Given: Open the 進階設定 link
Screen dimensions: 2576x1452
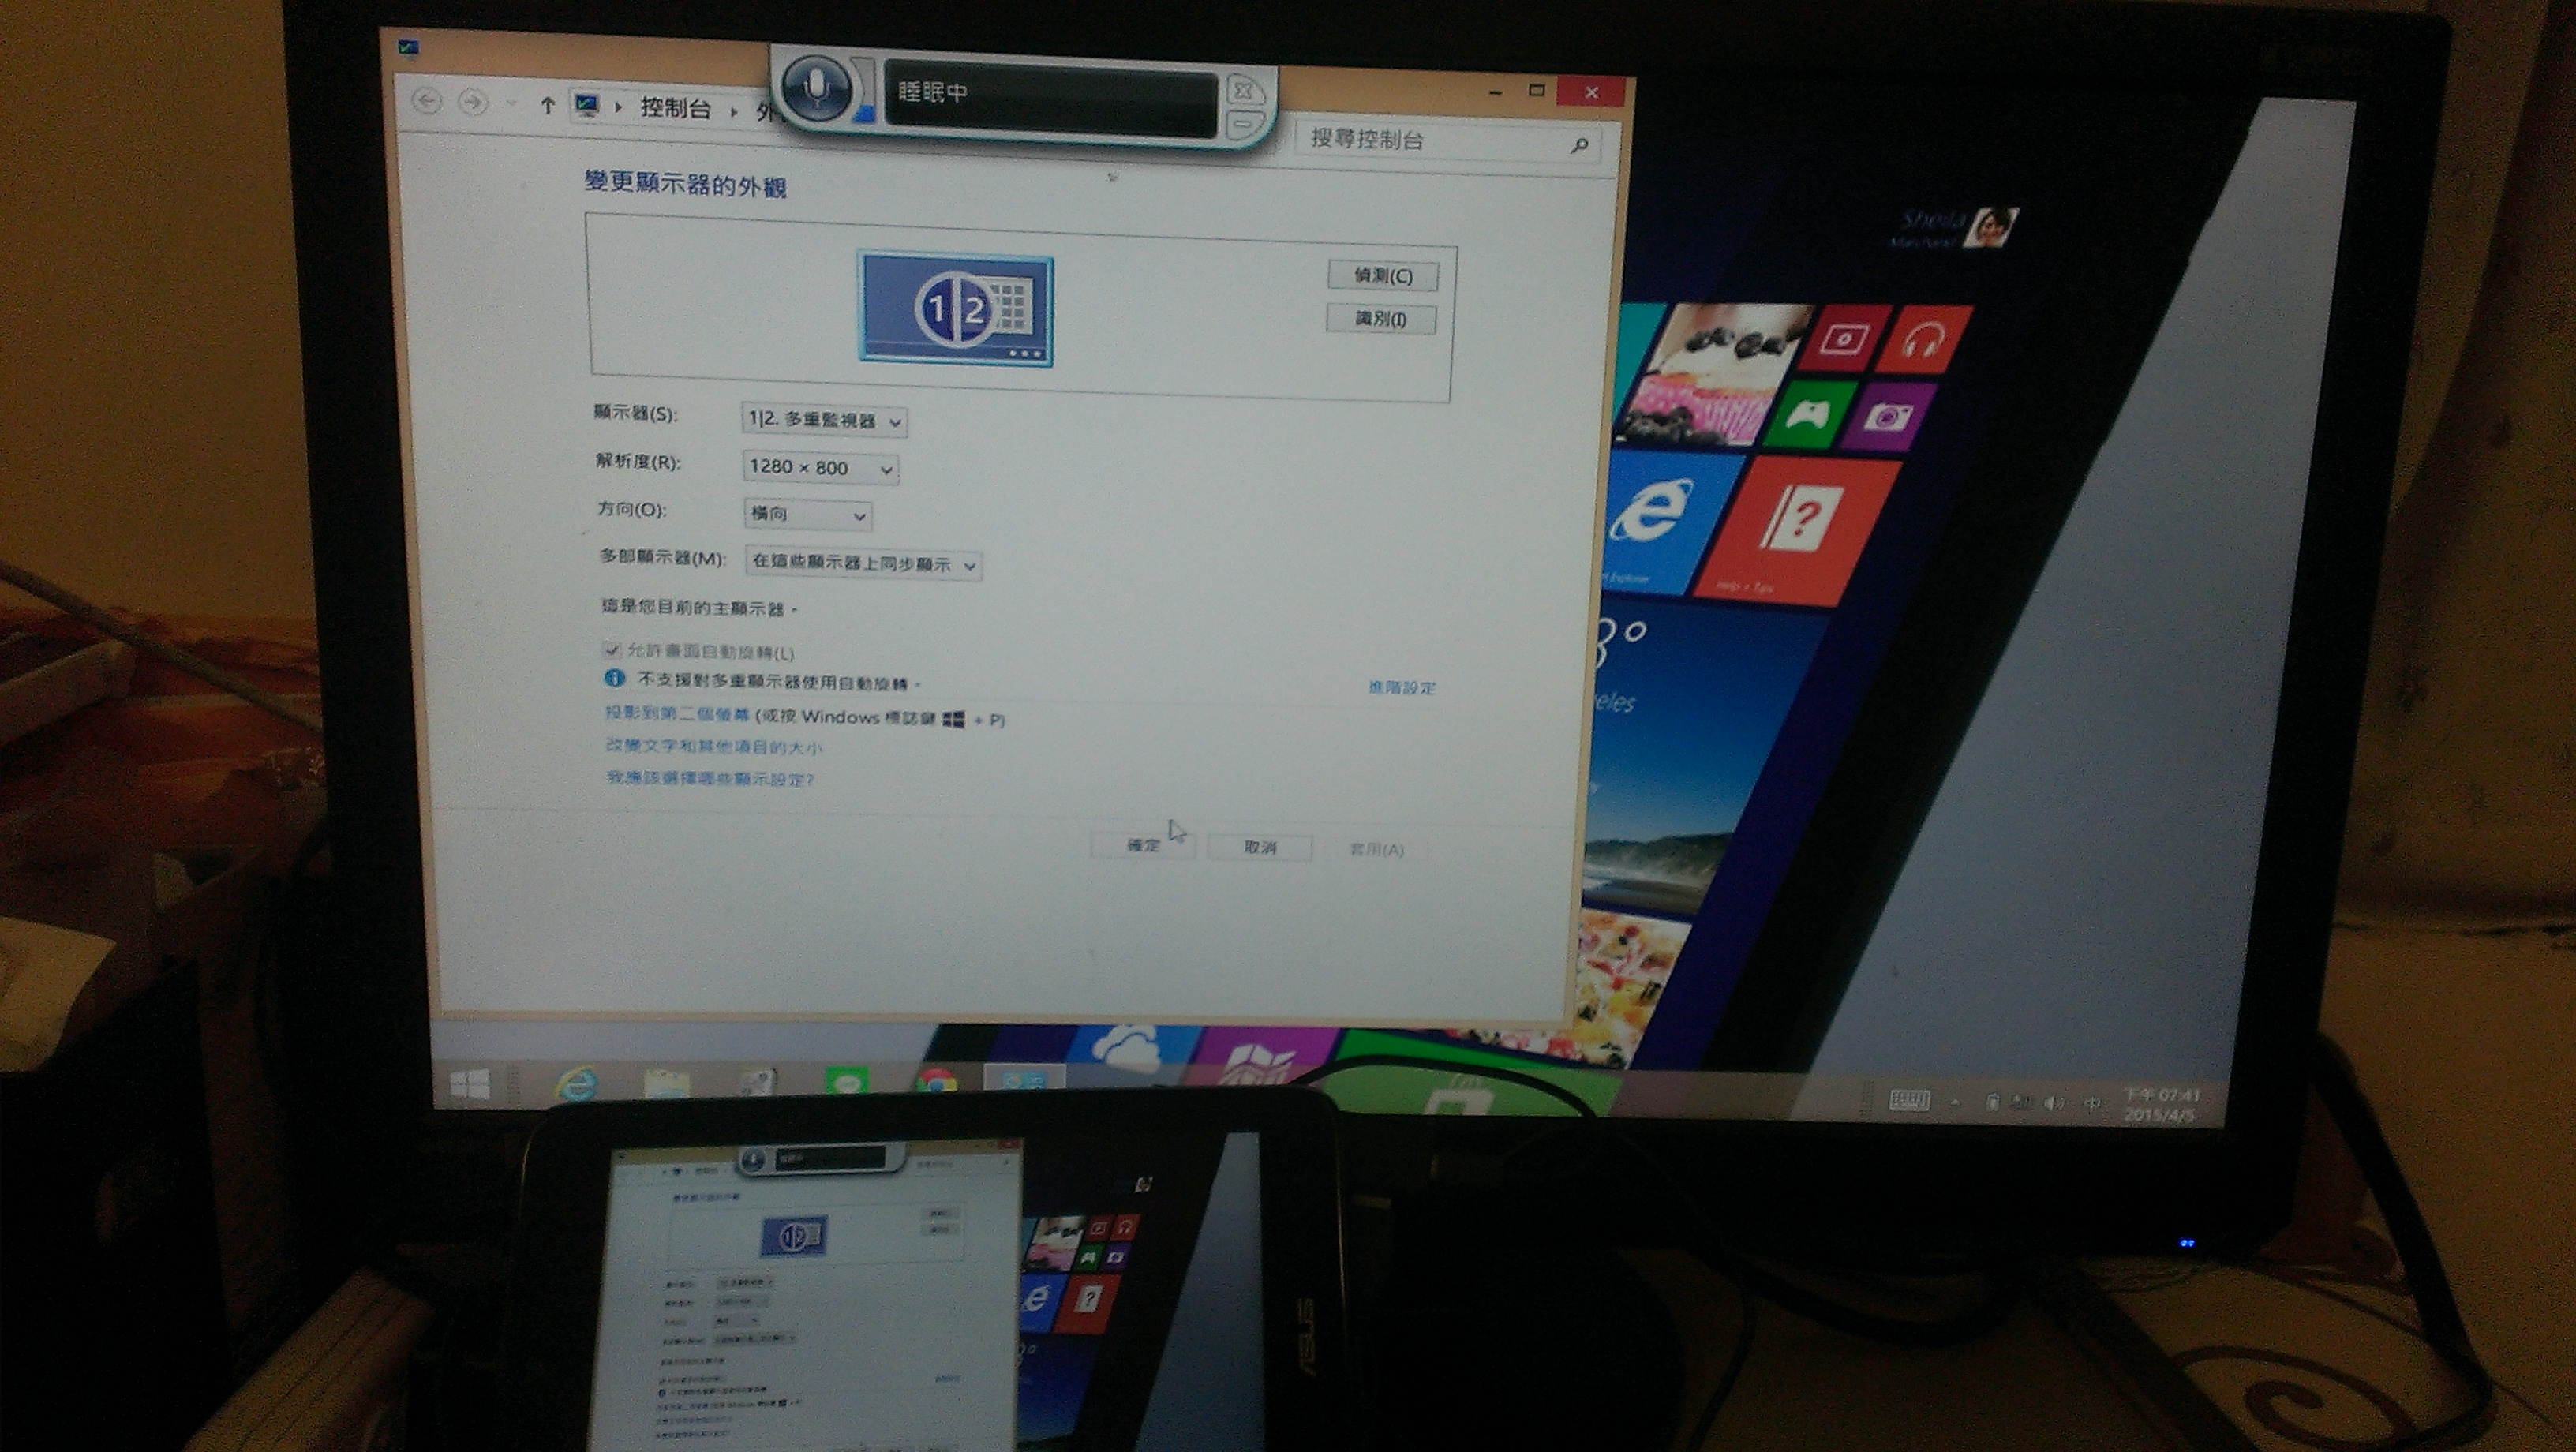Looking at the screenshot, I should 1402,687.
